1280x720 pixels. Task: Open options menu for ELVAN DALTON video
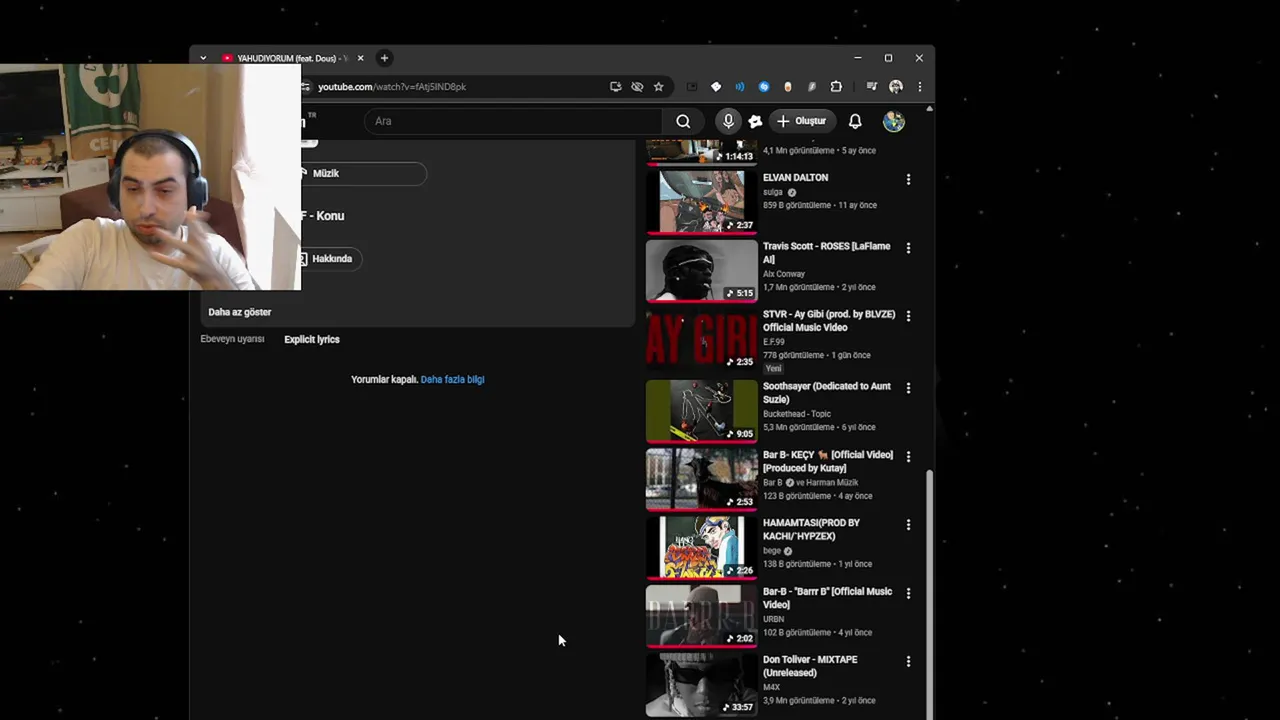click(908, 179)
